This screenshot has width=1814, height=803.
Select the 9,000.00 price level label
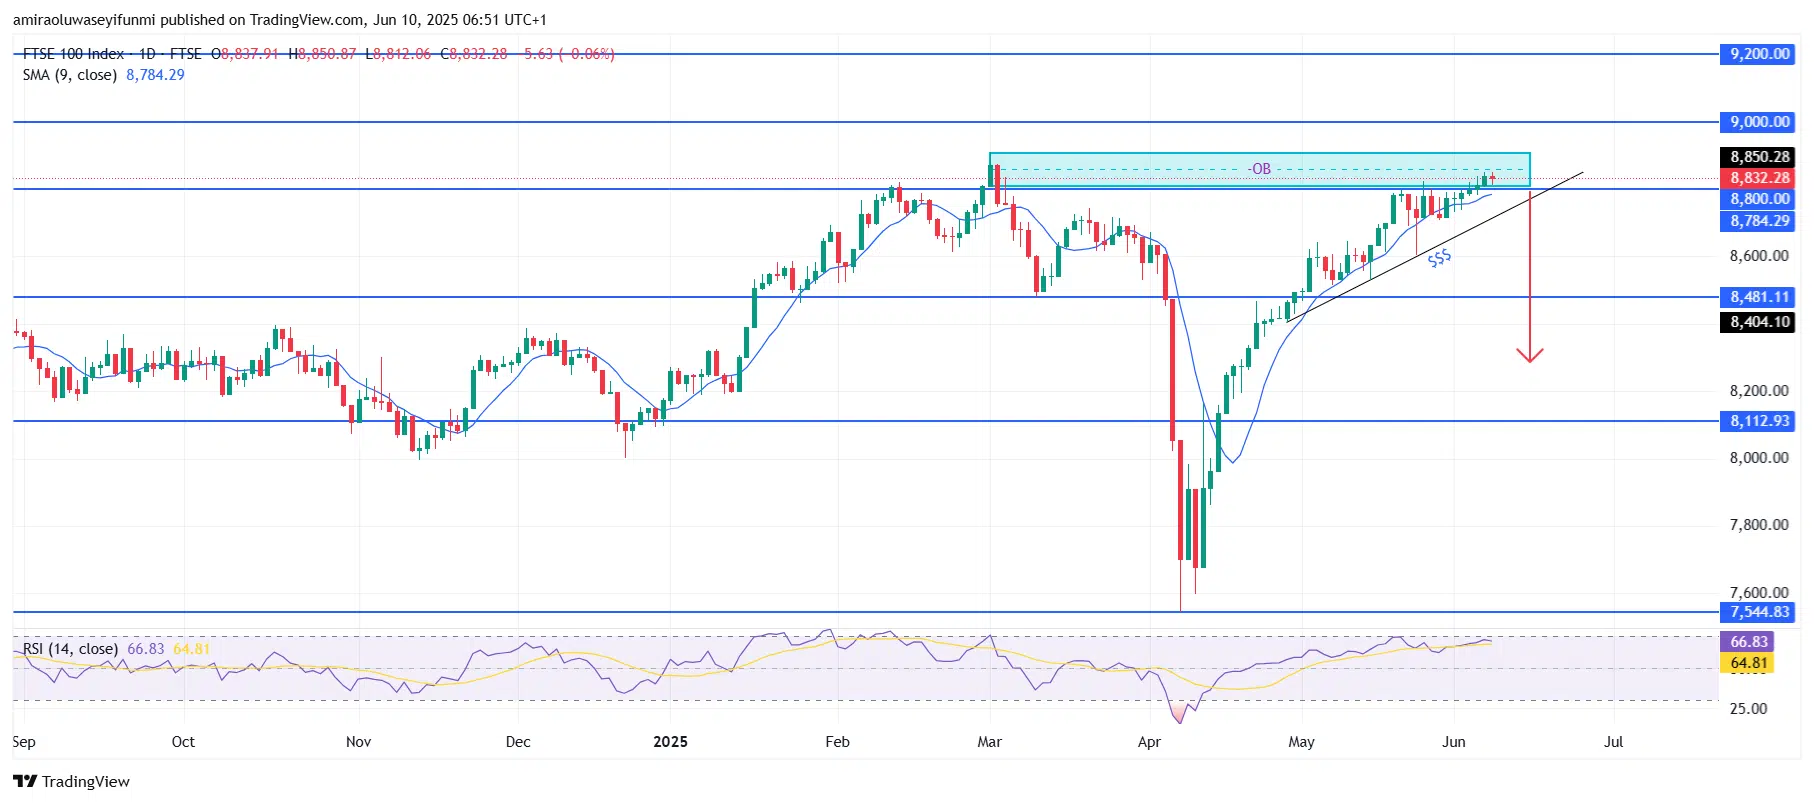pyautogui.click(x=1760, y=122)
